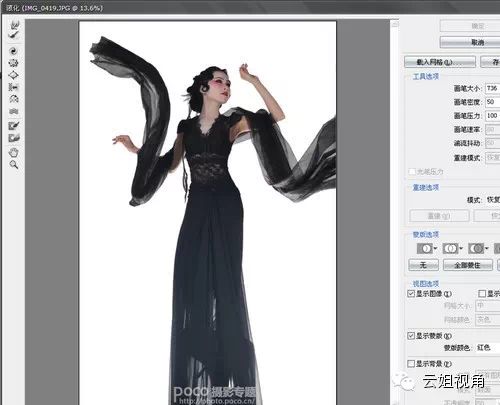Click the 载入网格 (Load Mesh) button
The width and height of the screenshot is (500, 405).
440,62
